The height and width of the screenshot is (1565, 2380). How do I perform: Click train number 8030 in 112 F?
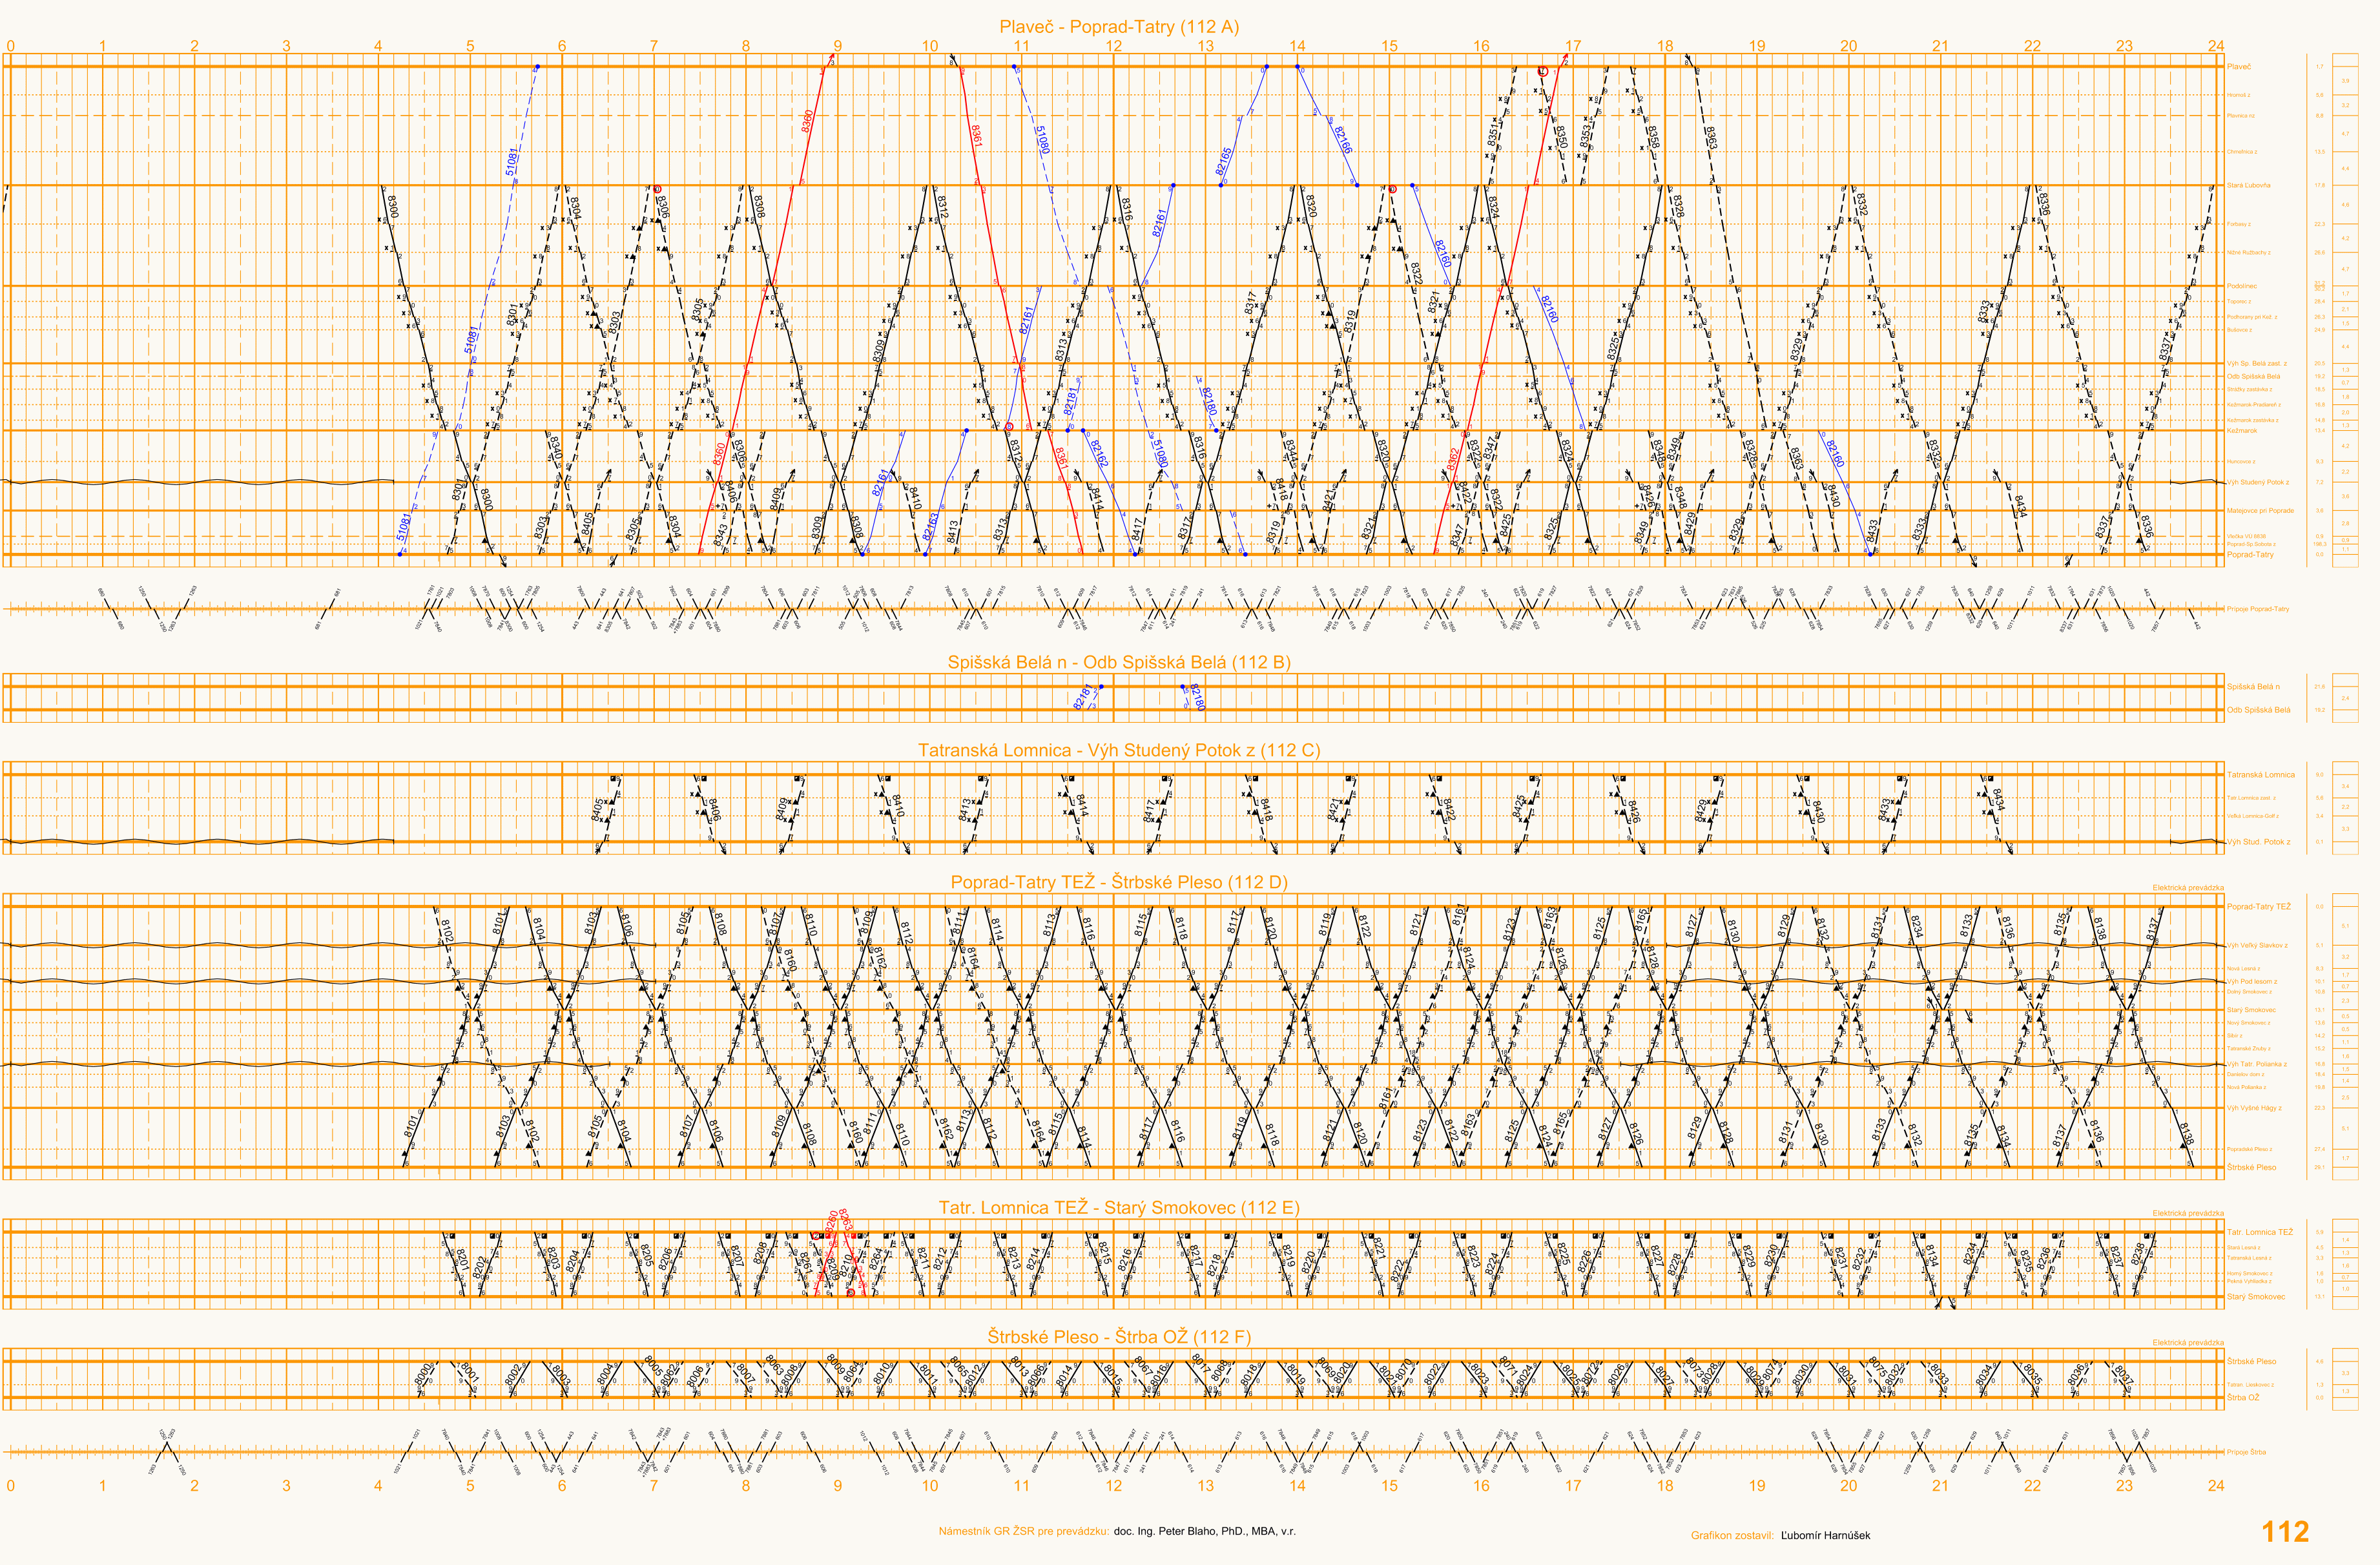[x=1801, y=1374]
